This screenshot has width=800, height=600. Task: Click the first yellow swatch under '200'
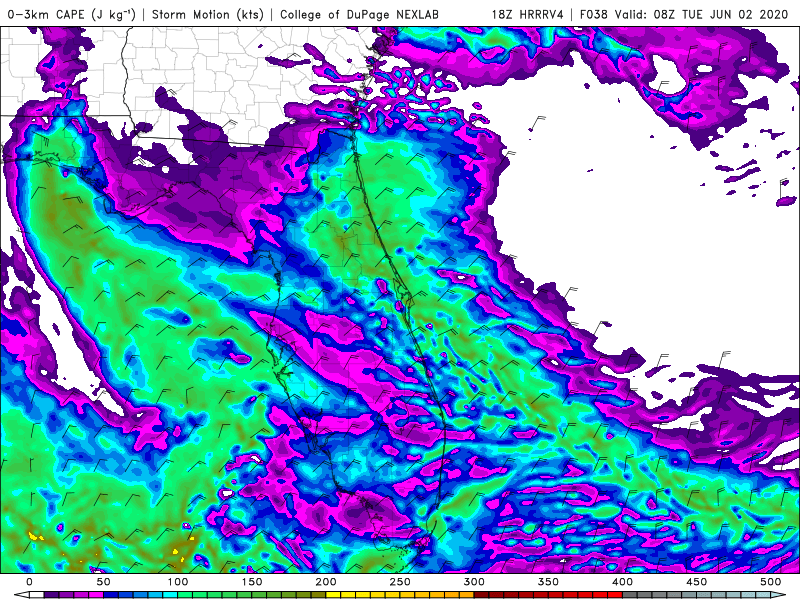[x=333, y=595]
